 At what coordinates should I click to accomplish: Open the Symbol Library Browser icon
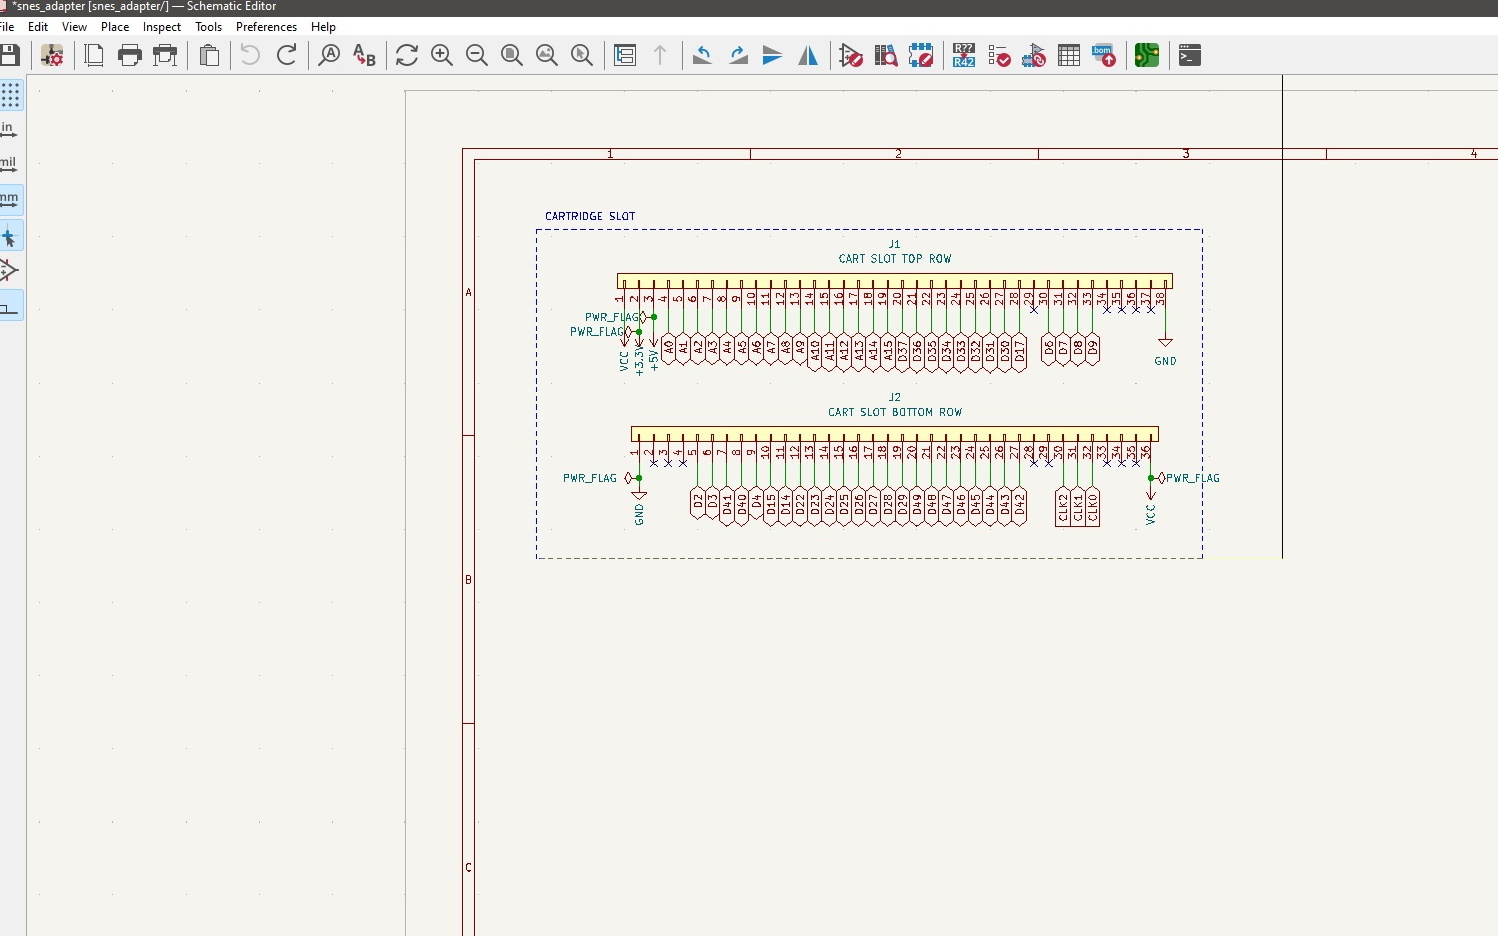(886, 56)
